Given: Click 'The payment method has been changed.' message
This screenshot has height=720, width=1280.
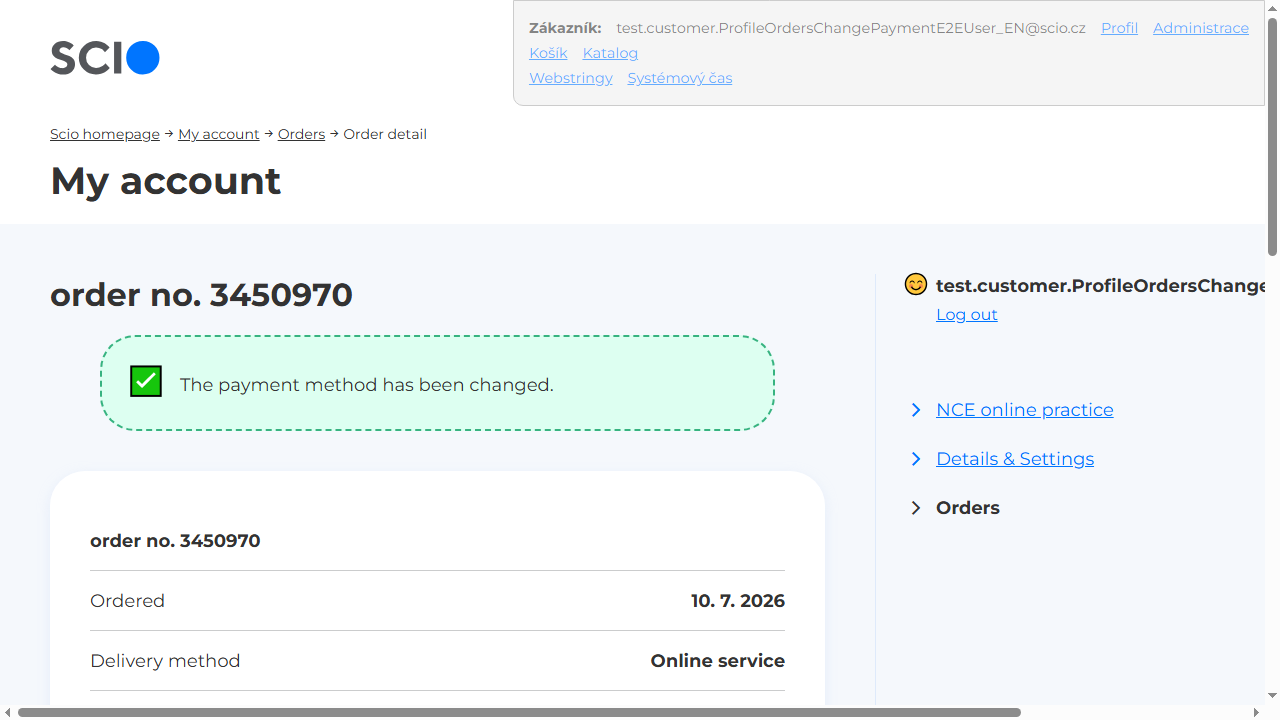Looking at the screenshot, I should pos(366,385).
